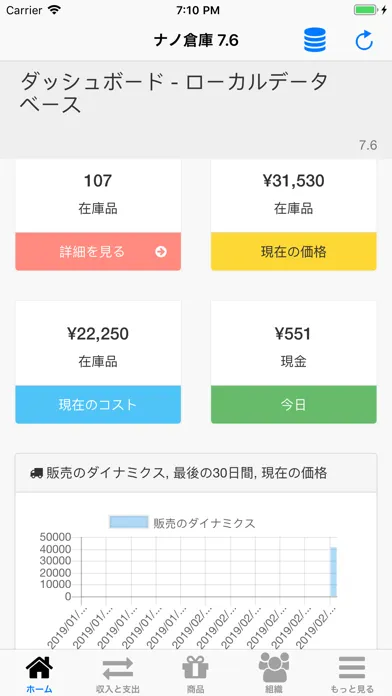Tap the battery status indicator

pyautogui.click(x=367, y=10)
